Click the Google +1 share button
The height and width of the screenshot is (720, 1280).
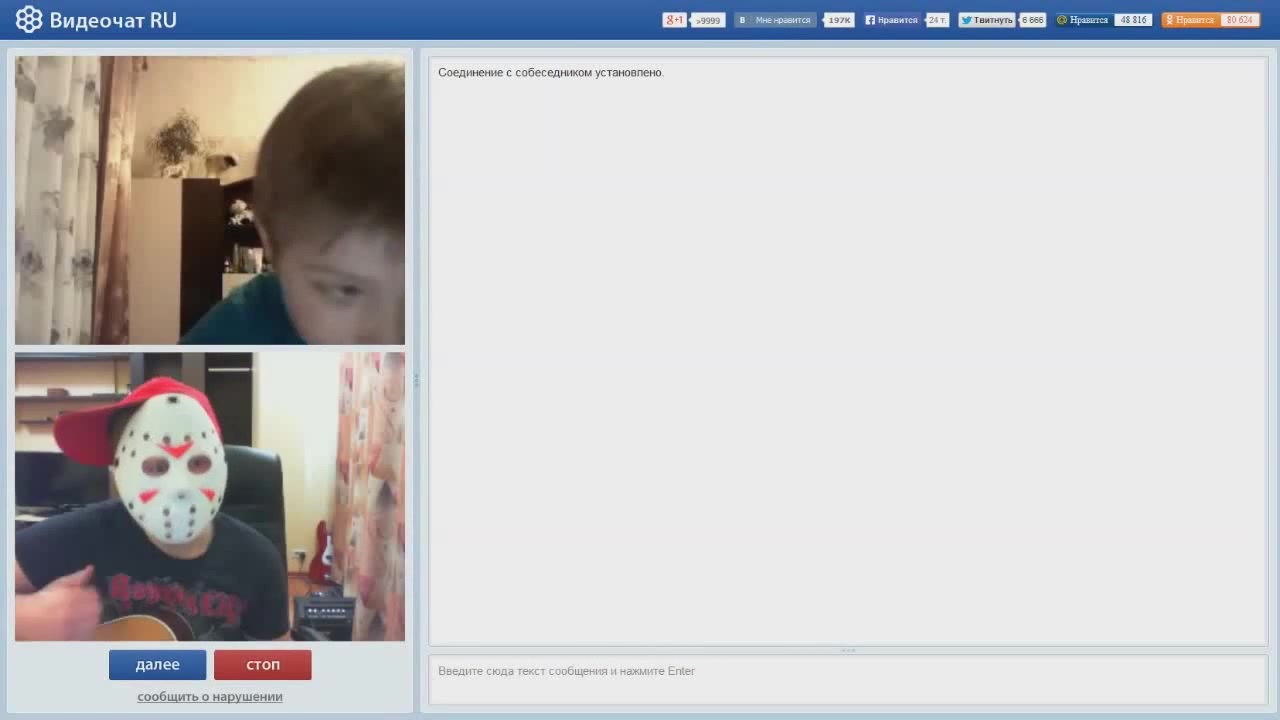coord(675,20)
